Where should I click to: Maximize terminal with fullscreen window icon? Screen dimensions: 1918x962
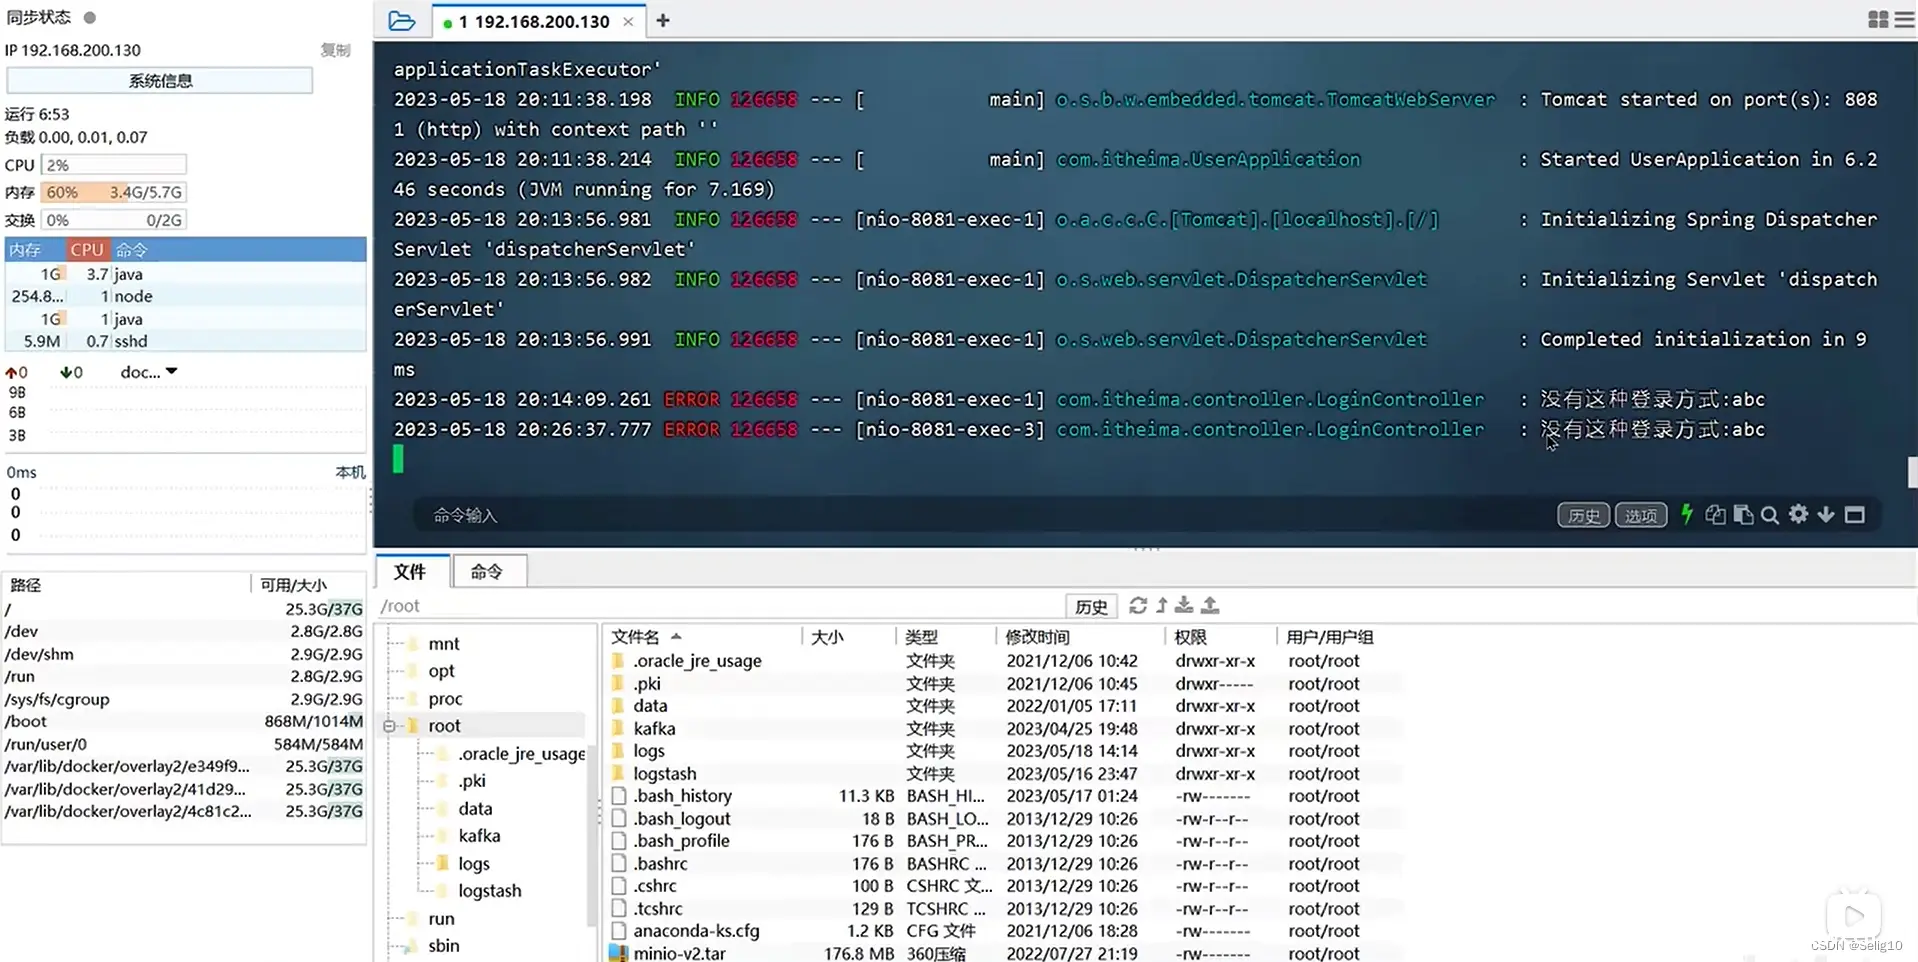pyautogui.click(x=1855, y=514)
